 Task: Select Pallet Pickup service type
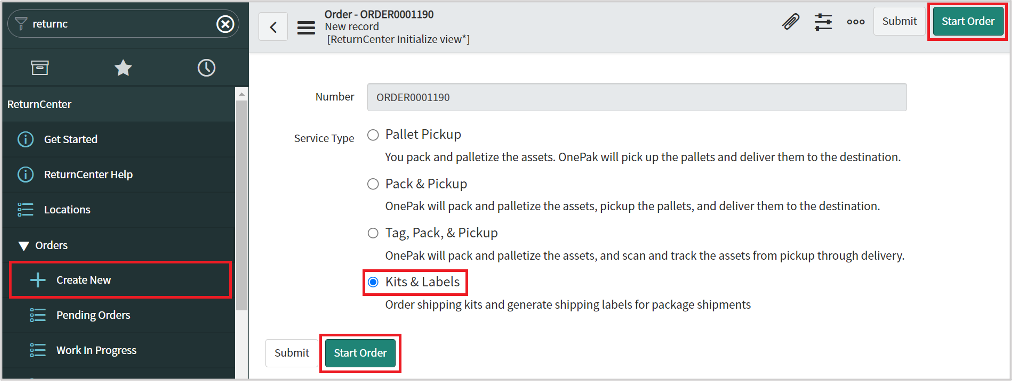[x=372, y=136]
